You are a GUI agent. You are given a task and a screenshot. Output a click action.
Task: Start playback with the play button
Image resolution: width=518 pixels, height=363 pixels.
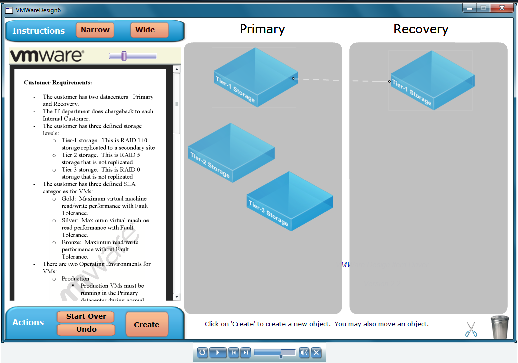(218, 352)
